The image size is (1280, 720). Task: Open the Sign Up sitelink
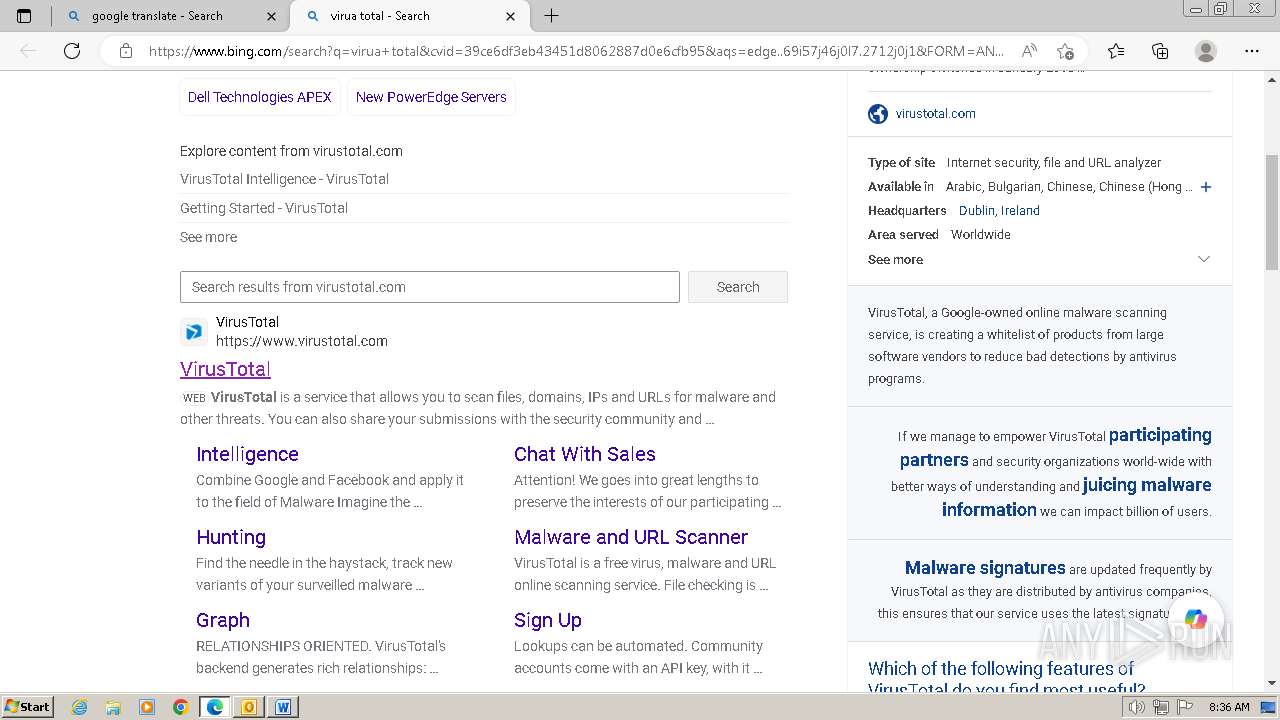click(x=548, y=620)
